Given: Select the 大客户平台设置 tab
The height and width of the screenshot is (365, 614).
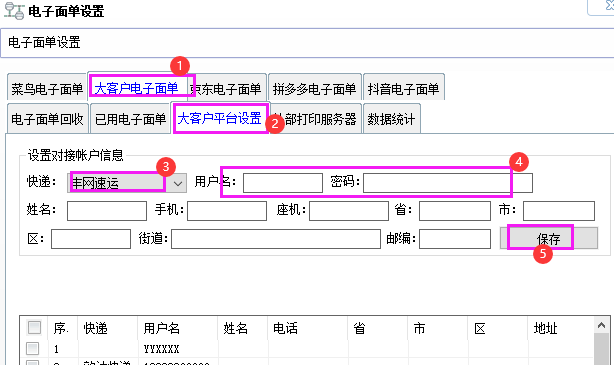Looking at the screenshot, I should [219, 118].
